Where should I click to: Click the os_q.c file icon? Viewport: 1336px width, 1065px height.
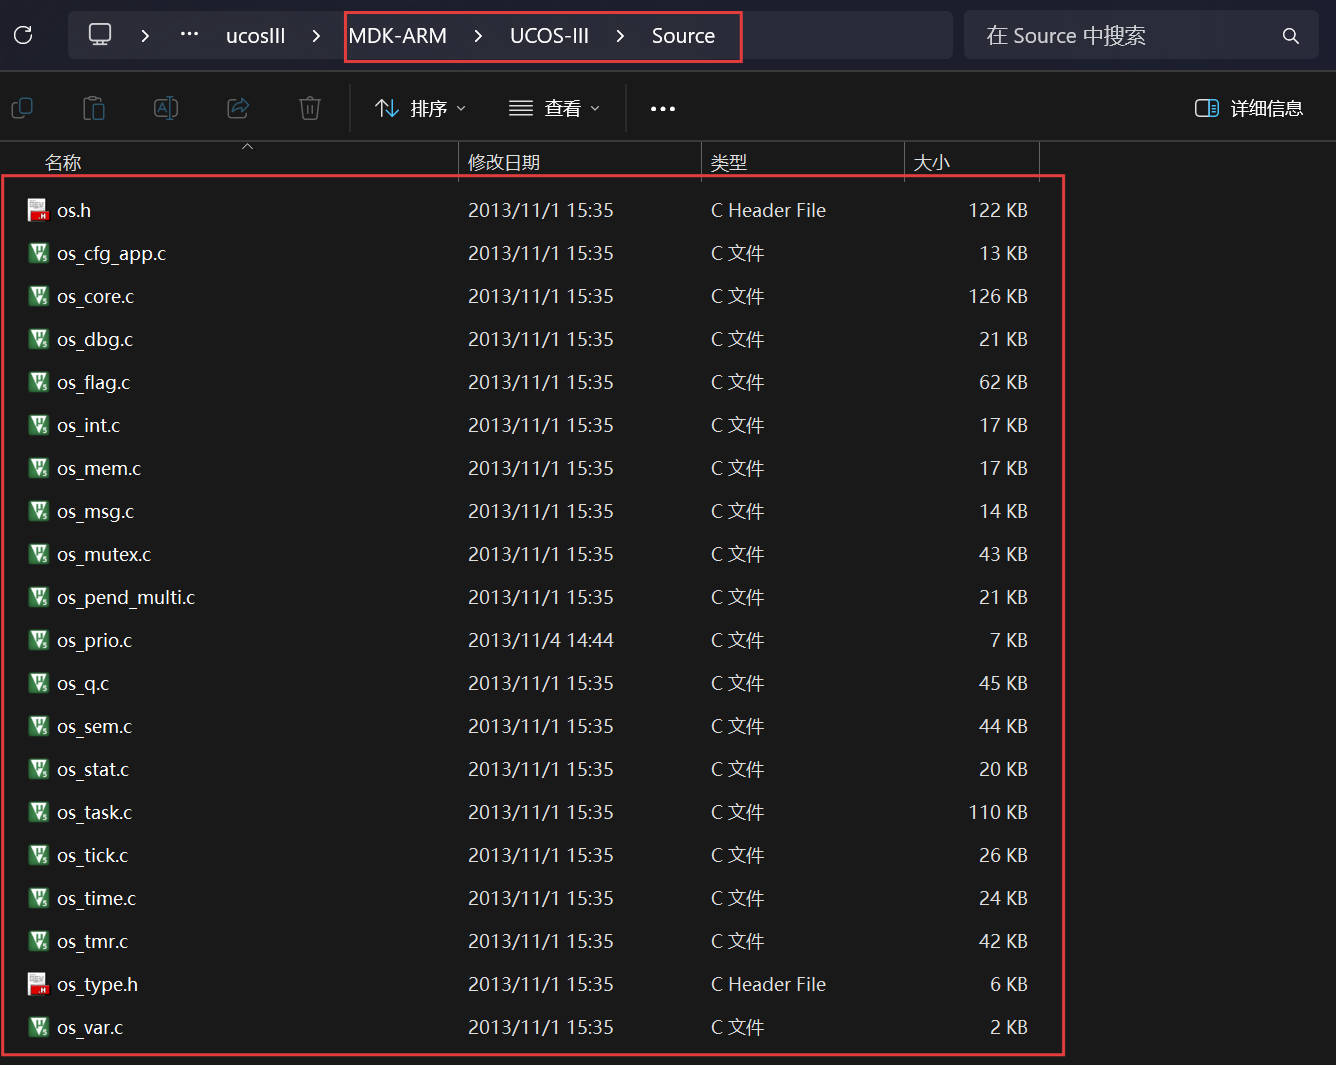pos(38,683)
